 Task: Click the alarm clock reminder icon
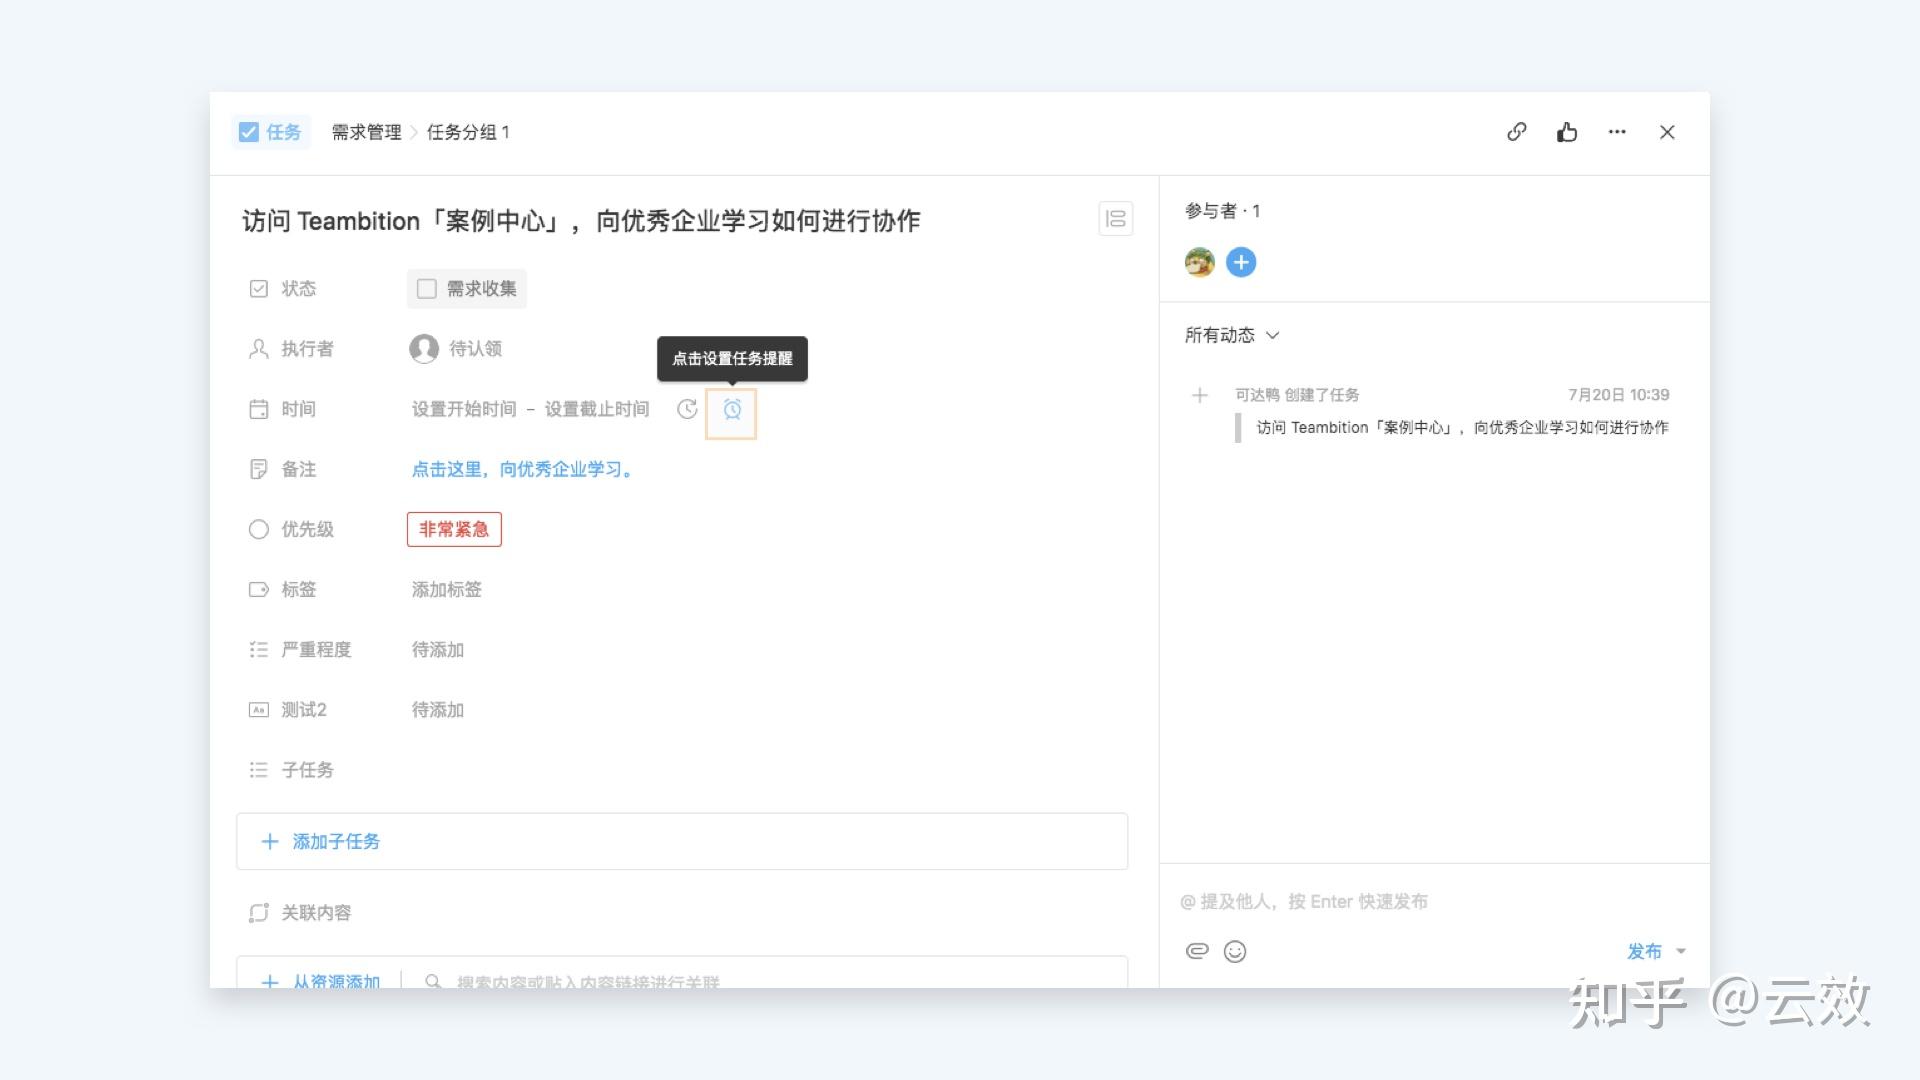(x=732, y=410)
